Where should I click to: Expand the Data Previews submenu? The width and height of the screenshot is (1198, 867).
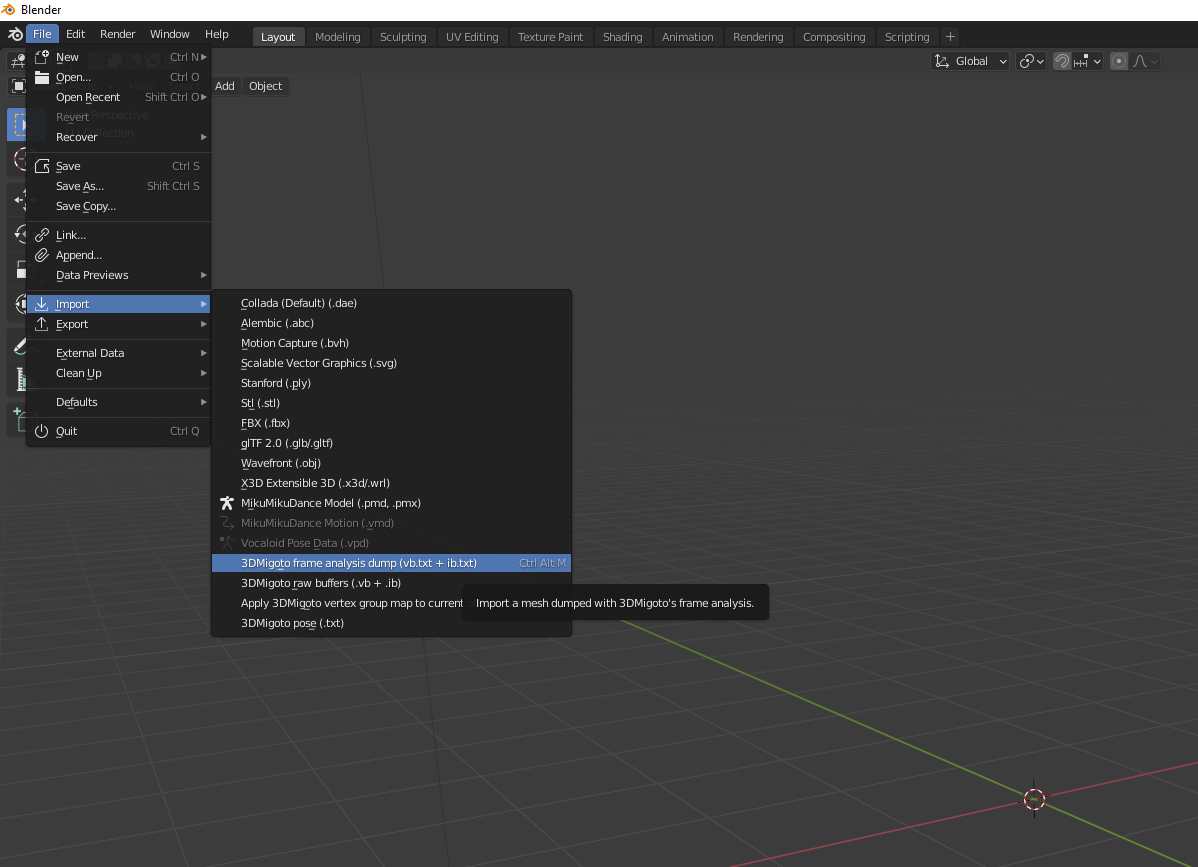click(x=118, y=275)
